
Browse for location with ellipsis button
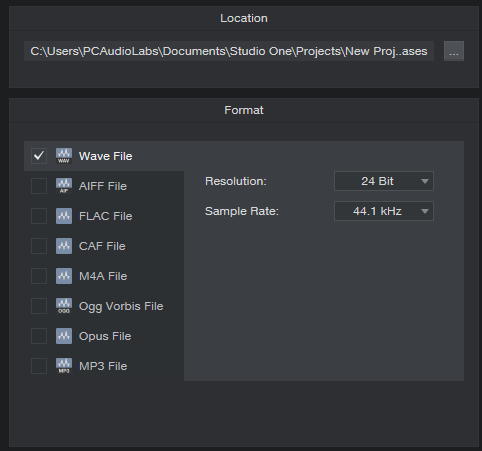click(x=454, y=51)
